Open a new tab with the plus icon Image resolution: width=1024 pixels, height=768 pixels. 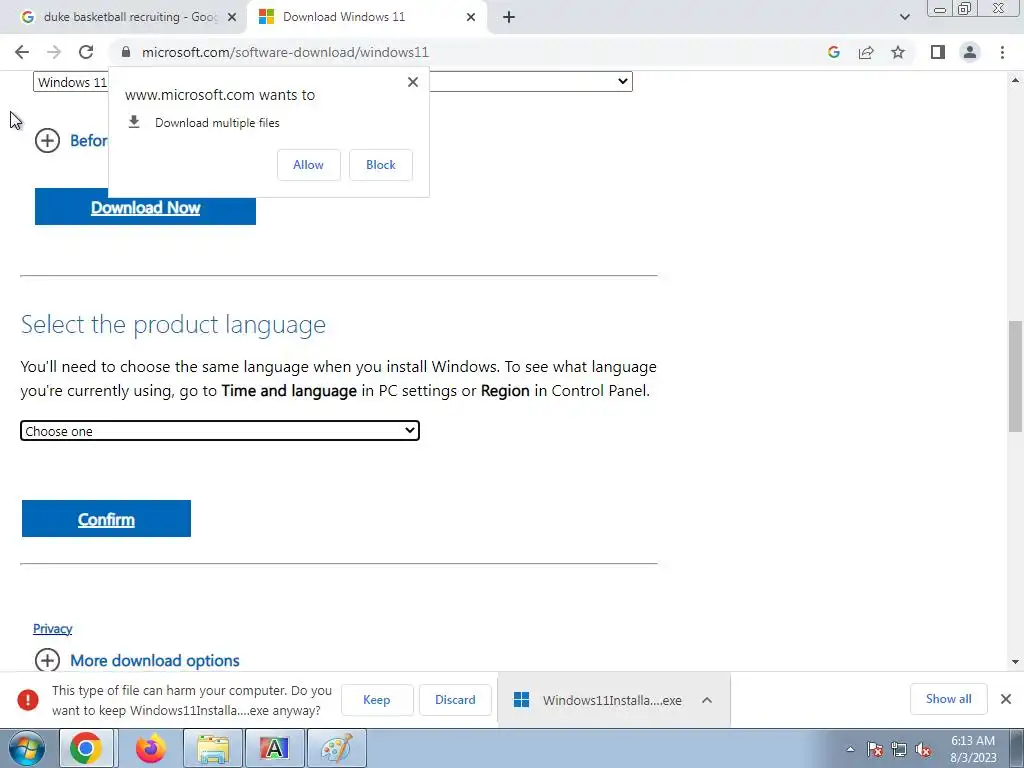click(509, 17)
